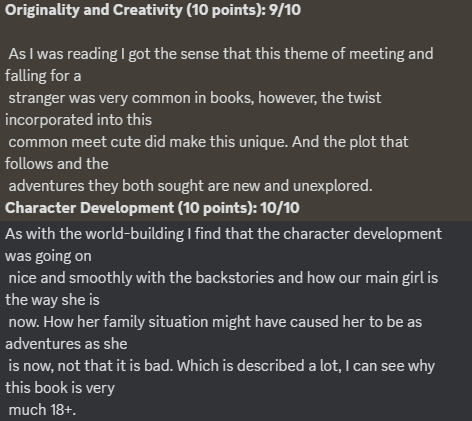Click the 'the way she is' line
Image resolution: width=472 pixels, height=421 pixels.
(x=52, y=300)
